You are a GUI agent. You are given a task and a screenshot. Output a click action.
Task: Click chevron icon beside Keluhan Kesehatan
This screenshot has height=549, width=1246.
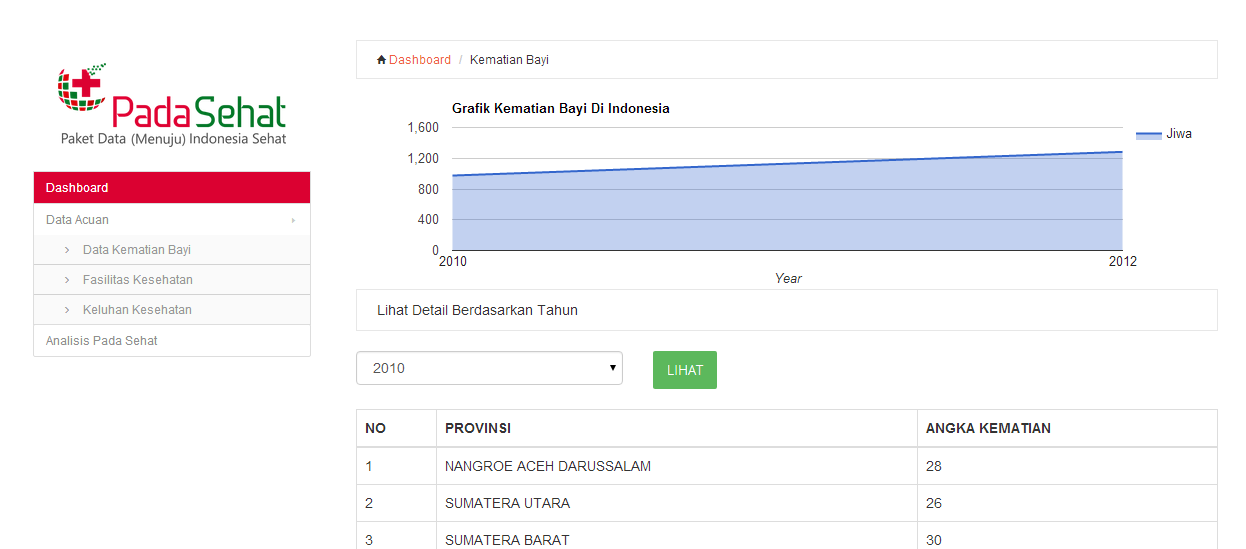pos(67,310)
